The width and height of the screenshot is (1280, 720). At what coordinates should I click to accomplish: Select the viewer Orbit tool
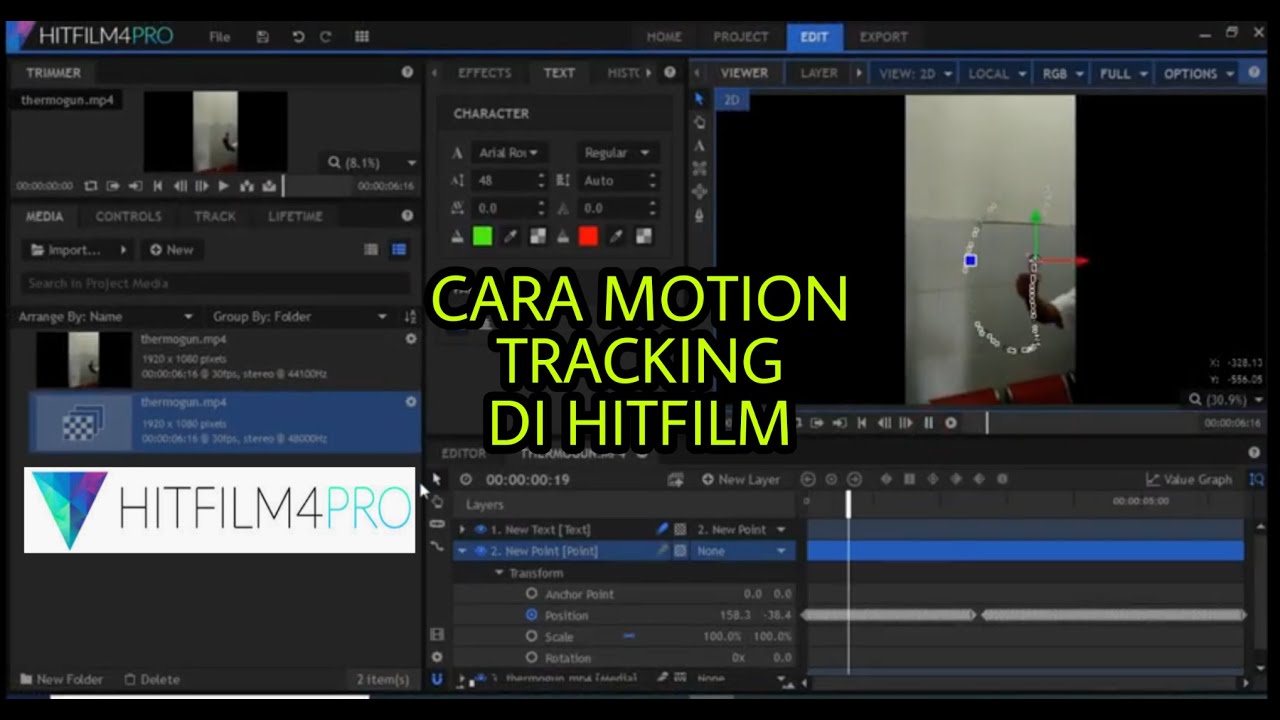[699, 169]
